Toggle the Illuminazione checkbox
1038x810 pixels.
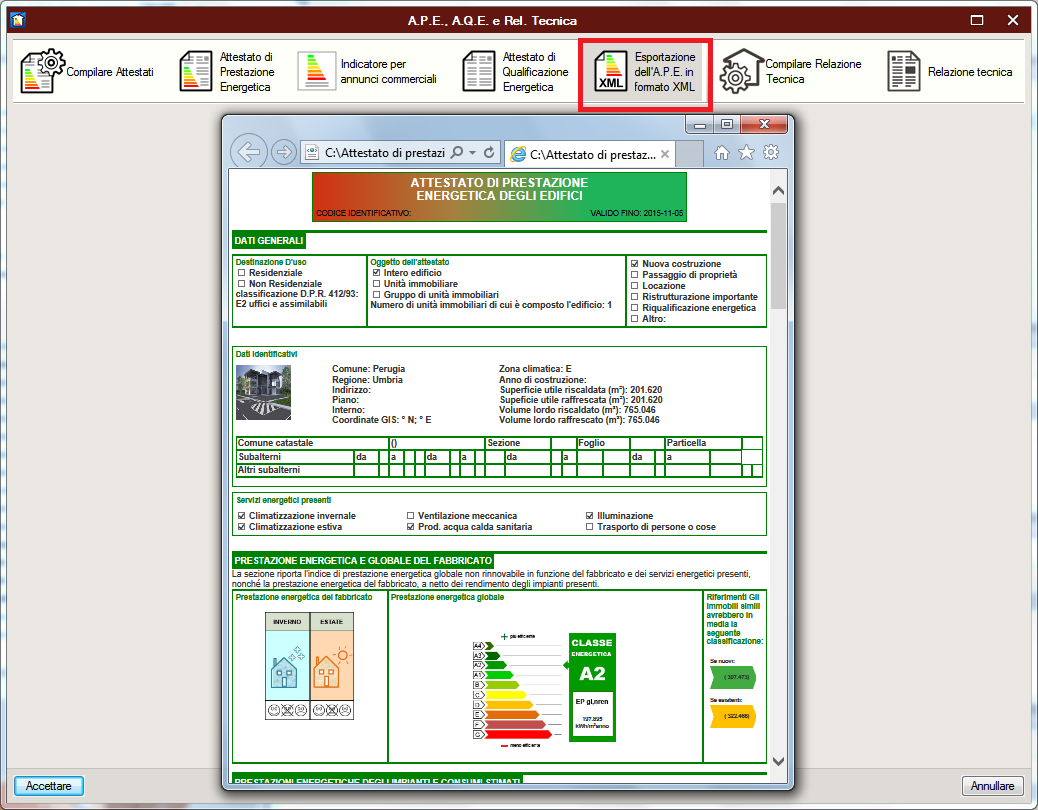(x=590, y=516)
